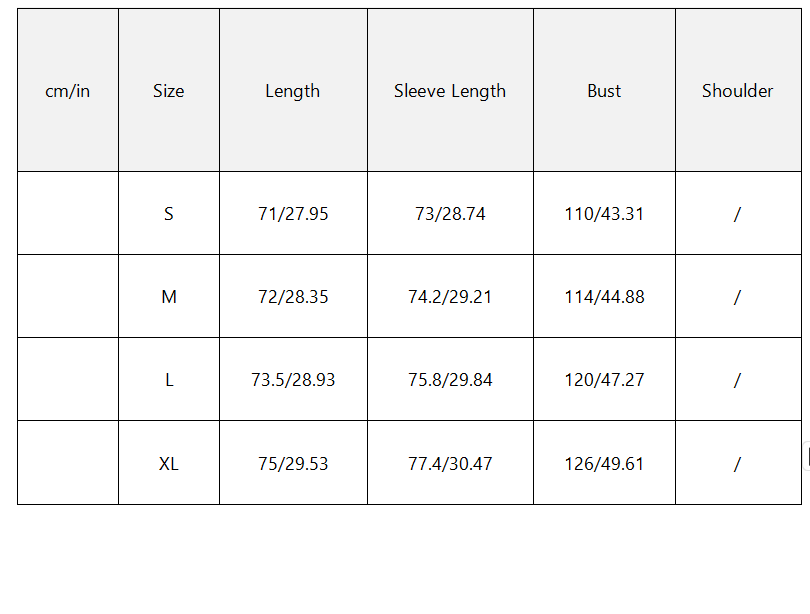This screenshot has width=810, height=614.
Task: Click the L size cell
Action: (x=169, y=380)
